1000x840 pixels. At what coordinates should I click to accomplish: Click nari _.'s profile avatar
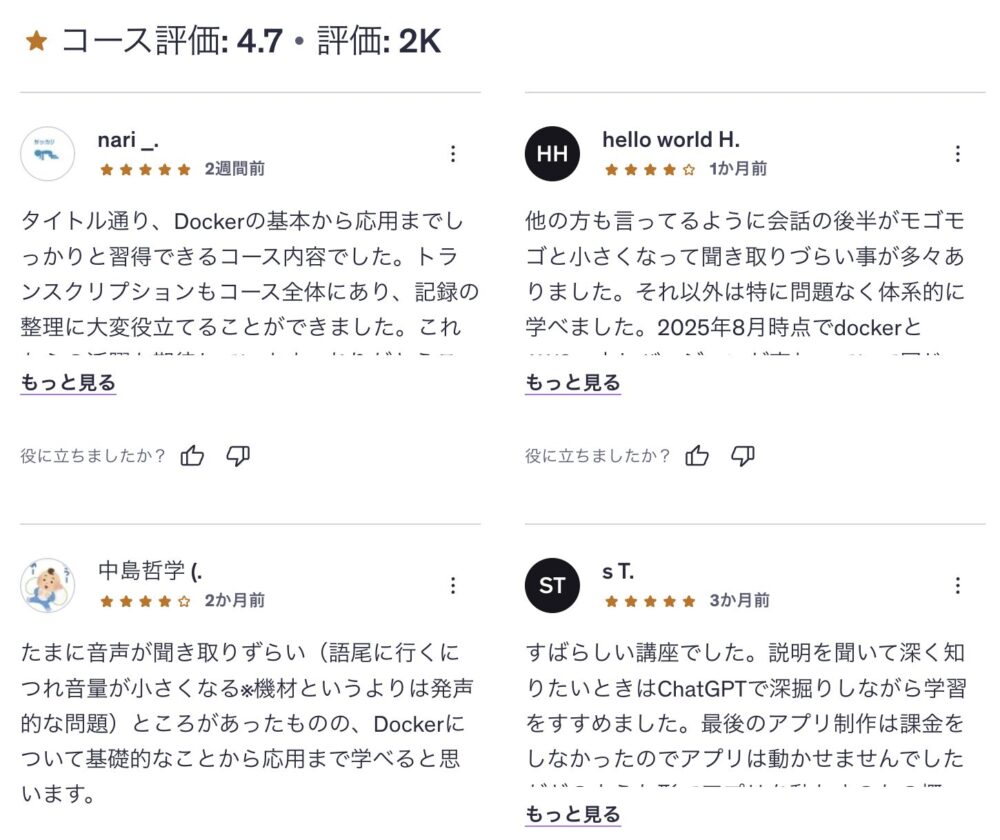click(x=47, y=154)
